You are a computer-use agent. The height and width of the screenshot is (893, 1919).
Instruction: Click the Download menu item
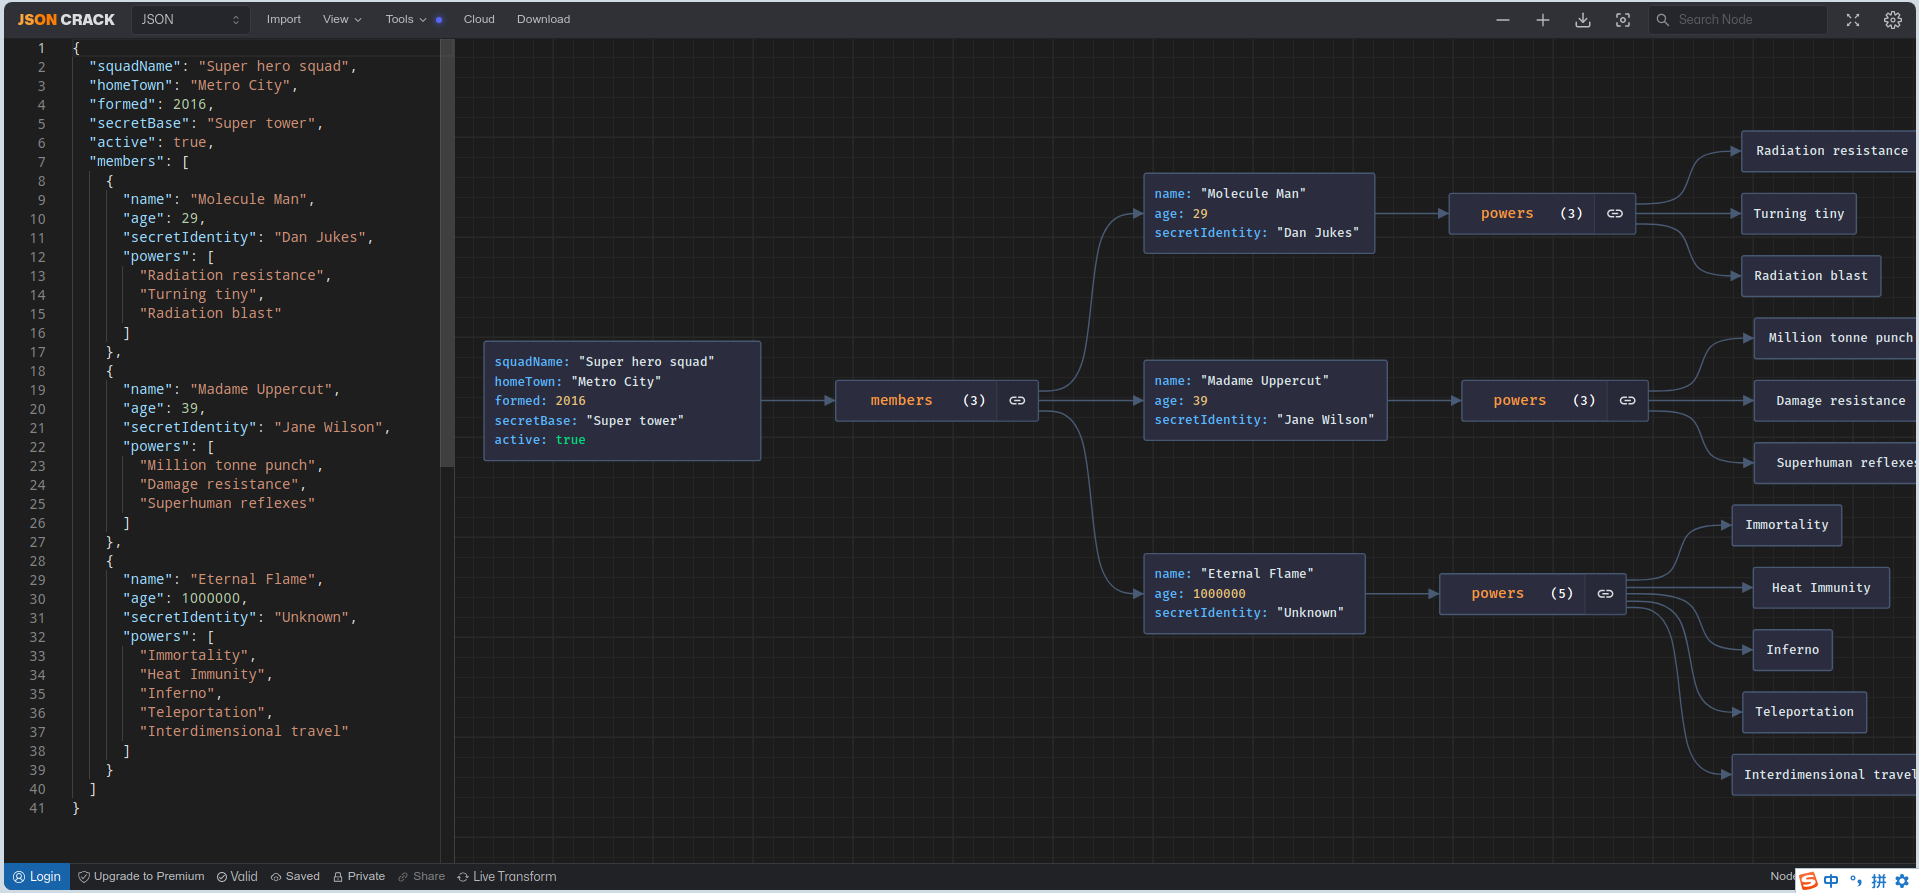tap(543, 19)
